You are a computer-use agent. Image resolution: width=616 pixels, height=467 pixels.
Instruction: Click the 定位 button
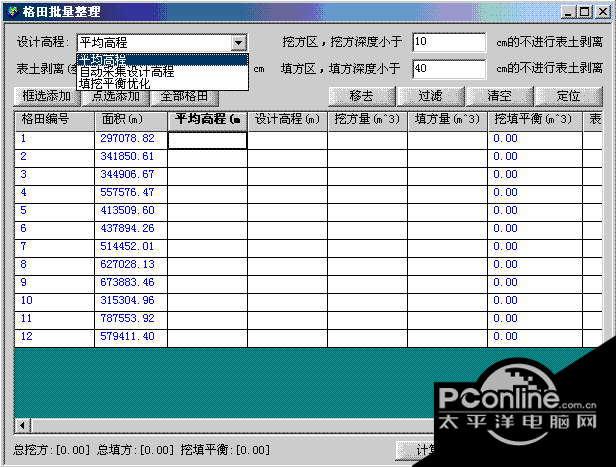click(x=568, y=96)
